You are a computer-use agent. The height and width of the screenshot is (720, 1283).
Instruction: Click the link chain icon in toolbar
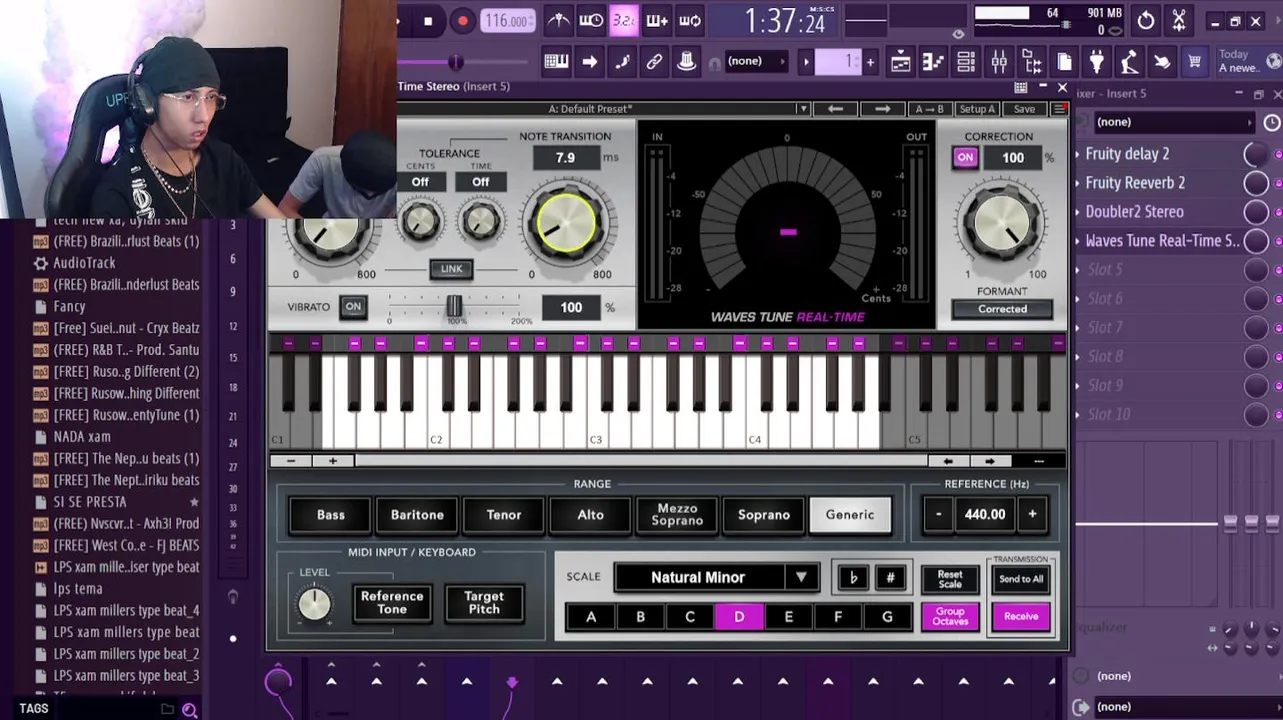coord(654,62)
